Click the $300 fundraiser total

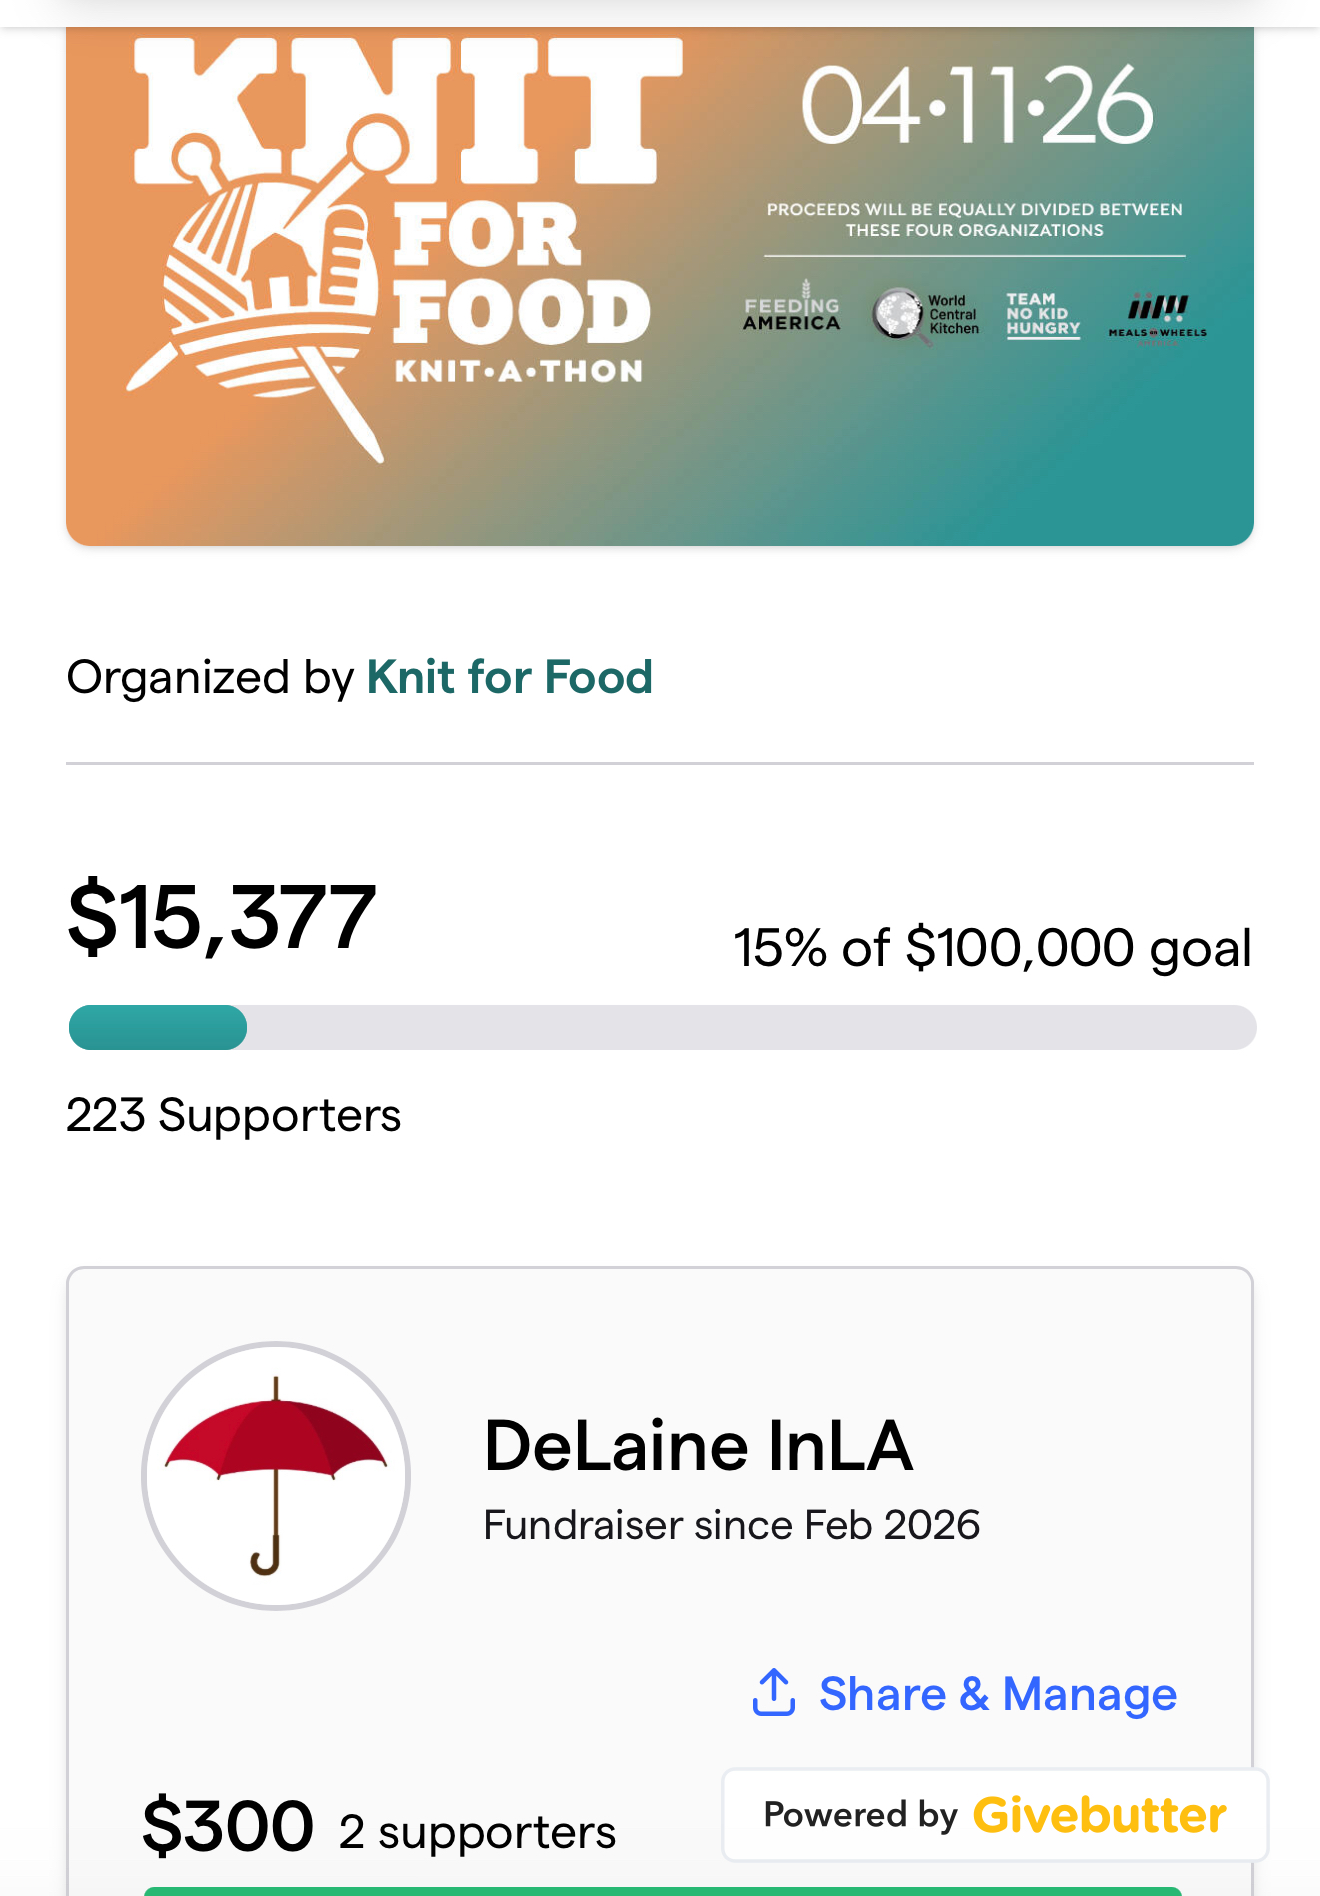[x=228, y=1826]
